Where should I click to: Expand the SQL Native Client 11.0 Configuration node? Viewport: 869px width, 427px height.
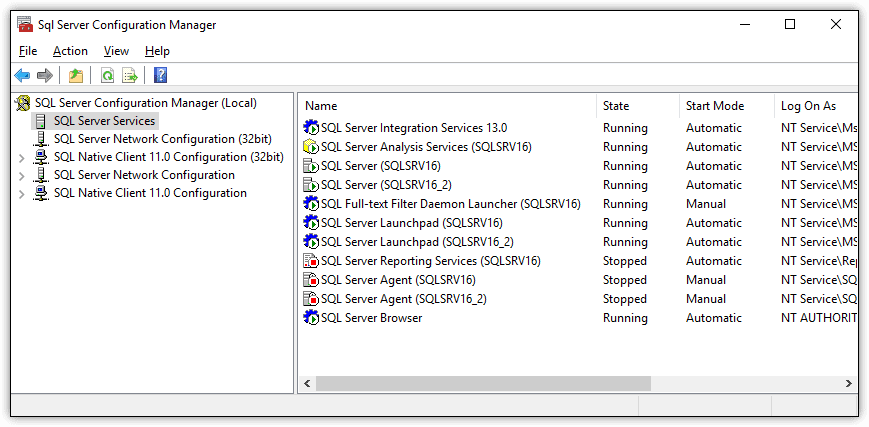coord(22,195)
